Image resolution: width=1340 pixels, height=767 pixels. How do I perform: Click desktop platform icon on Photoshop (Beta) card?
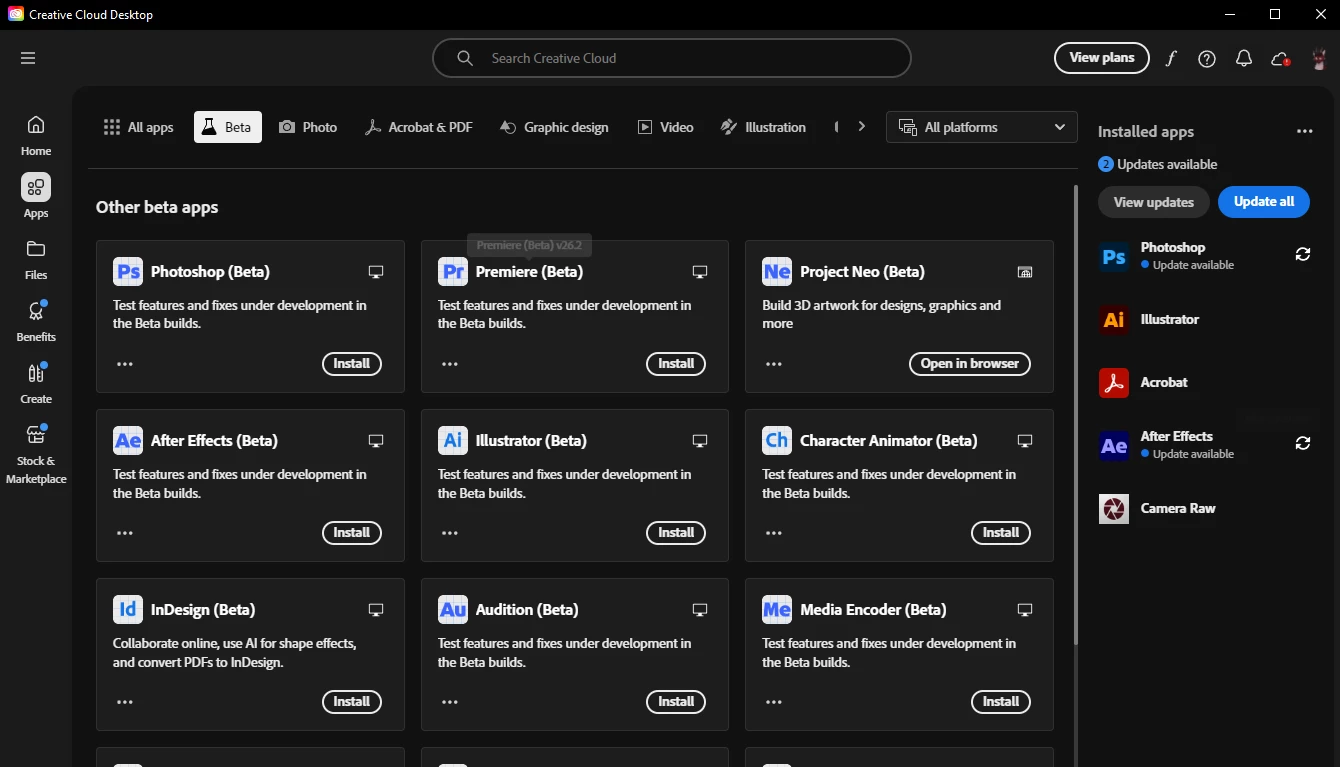(x=376, y=272)
